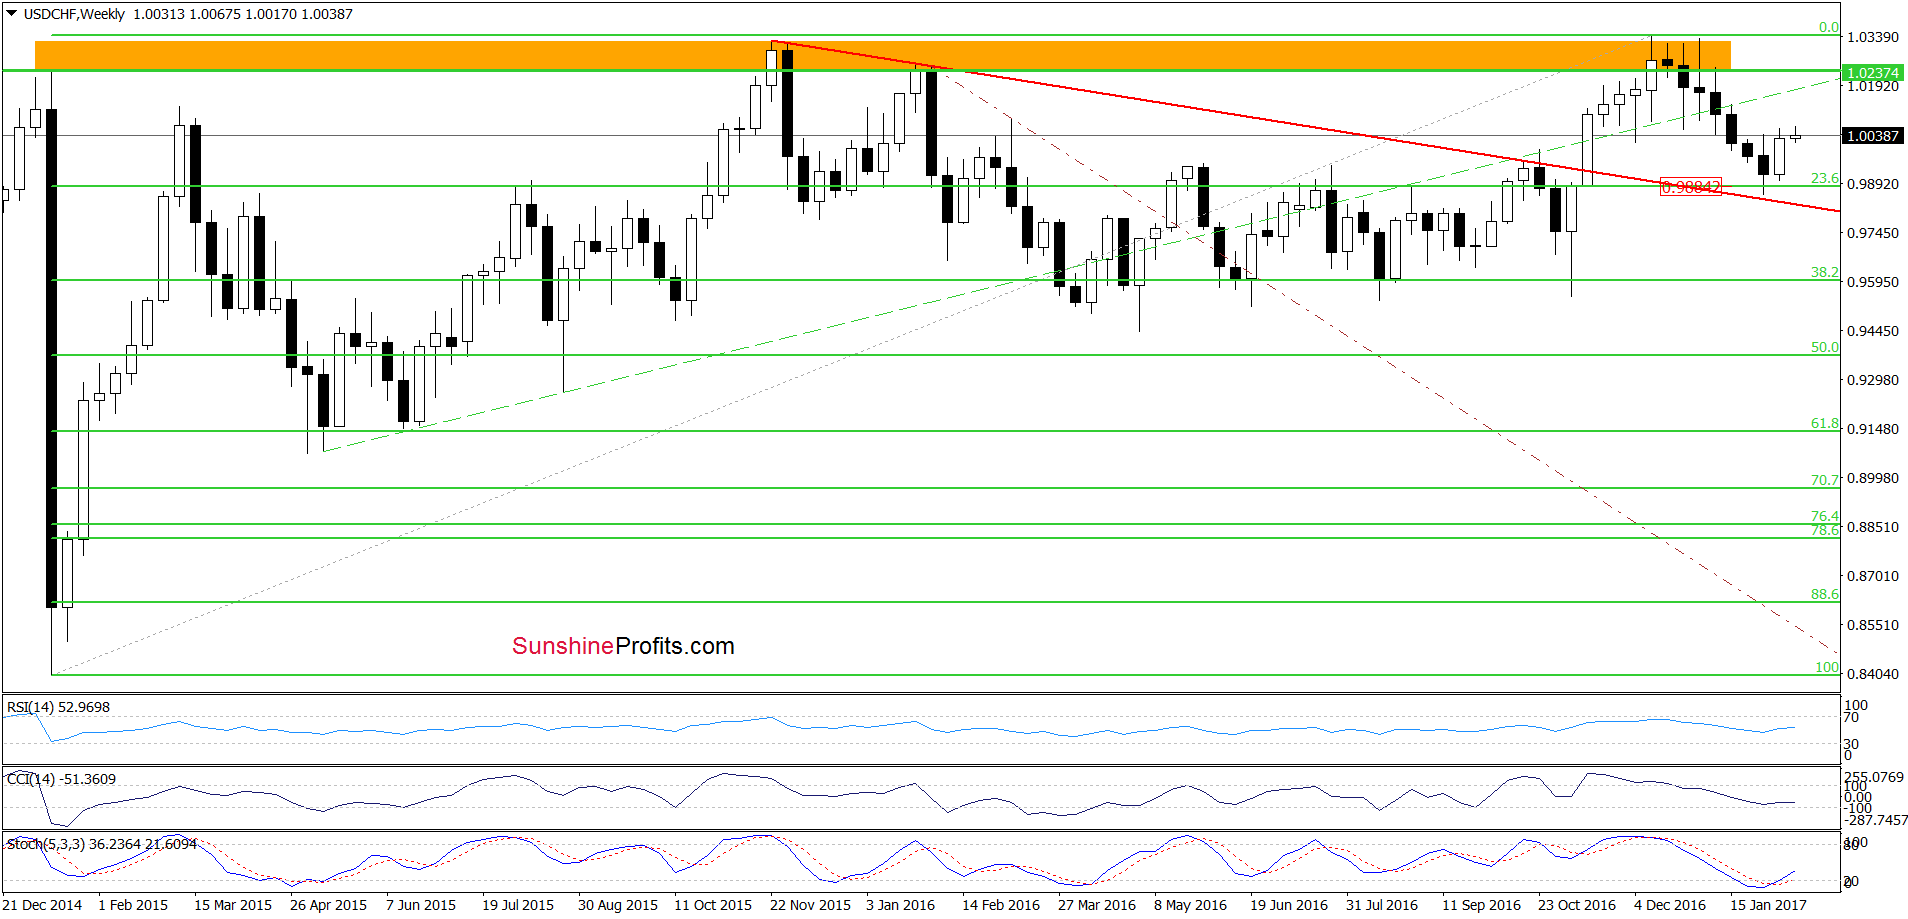Click the 4 Dec 2016 date label
Screen dimensions: 1908x919
[x=1670, y=905]
